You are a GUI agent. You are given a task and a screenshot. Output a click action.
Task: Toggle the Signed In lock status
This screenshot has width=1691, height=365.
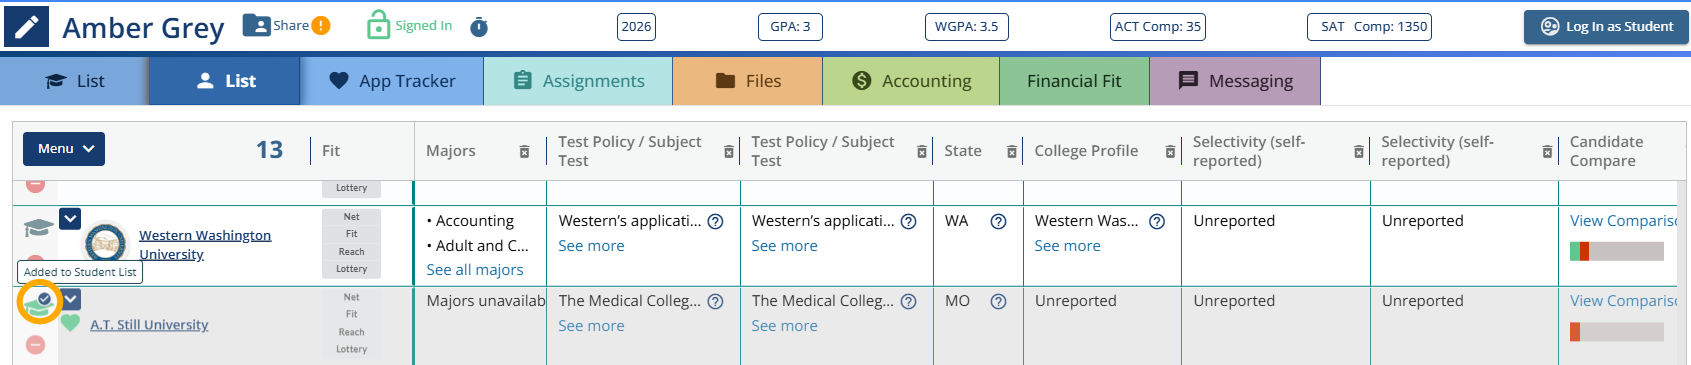(x=410, y=25)
